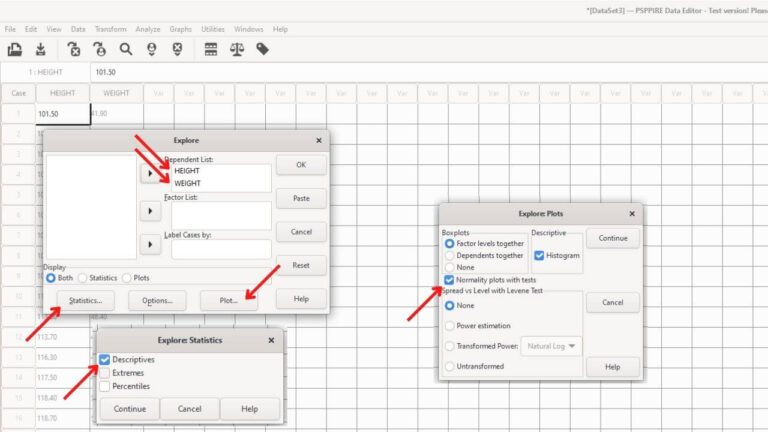This screenshot has width=768, height=432.
Task: Click Paste in Explore dialog
Action: click(x=301, y=198)
